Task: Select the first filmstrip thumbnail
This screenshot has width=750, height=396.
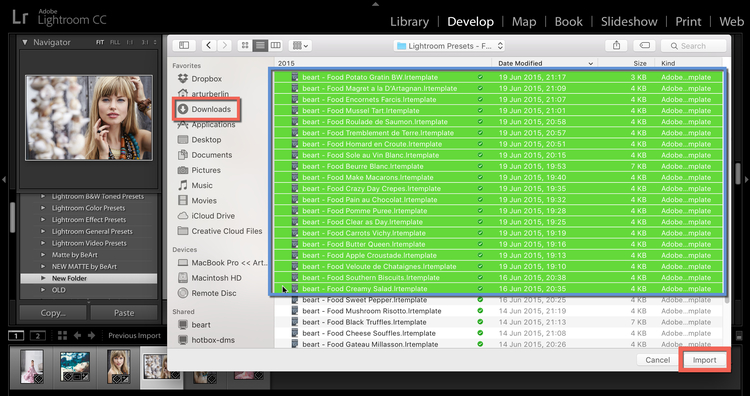Action: (32, 366)
